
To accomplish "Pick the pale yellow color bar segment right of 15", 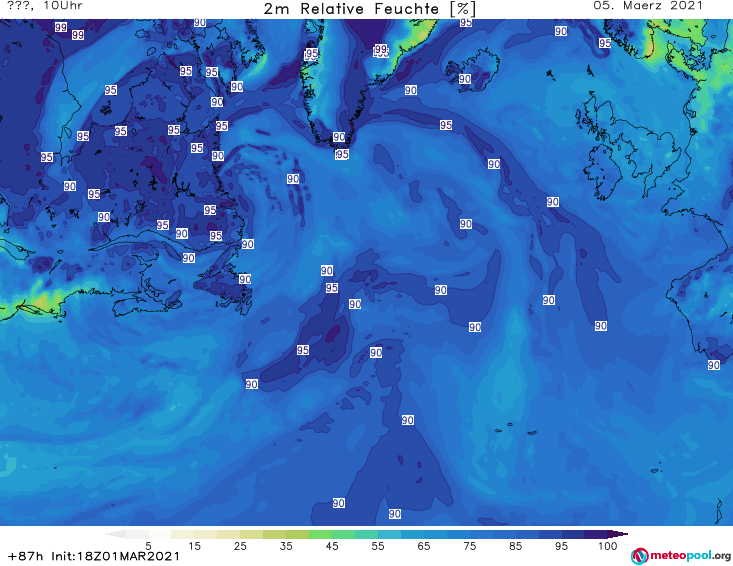I will click(x=206, y=534).
